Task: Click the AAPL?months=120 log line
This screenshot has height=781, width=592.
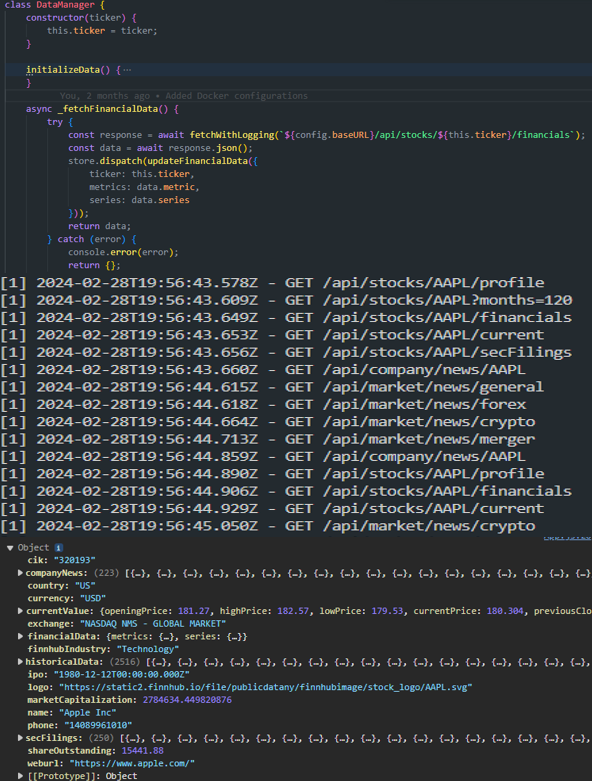Action: [x=286, y=300]
